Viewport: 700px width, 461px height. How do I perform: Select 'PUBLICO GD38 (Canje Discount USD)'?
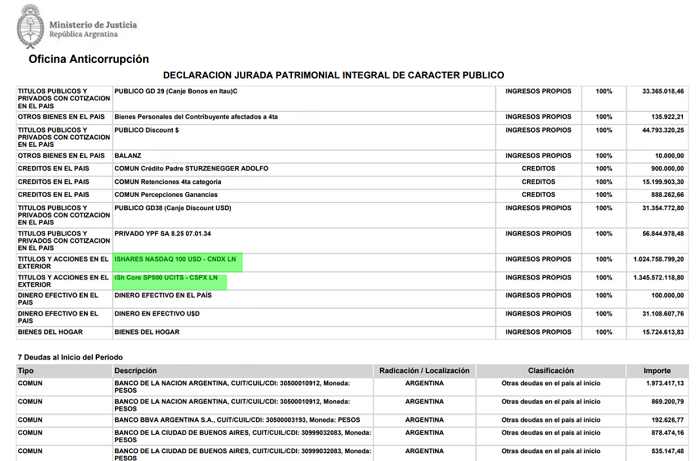(x=173, y=208)
